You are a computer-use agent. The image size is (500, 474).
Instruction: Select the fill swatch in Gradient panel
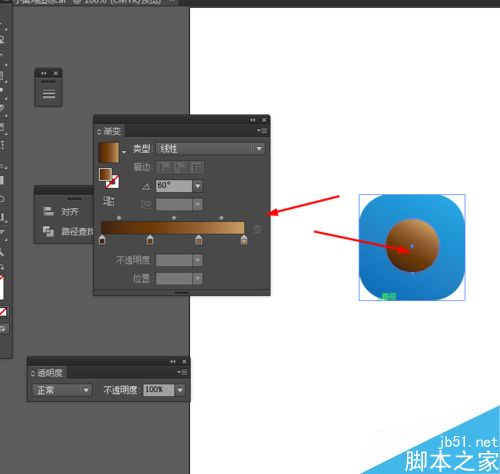[105, 174]
